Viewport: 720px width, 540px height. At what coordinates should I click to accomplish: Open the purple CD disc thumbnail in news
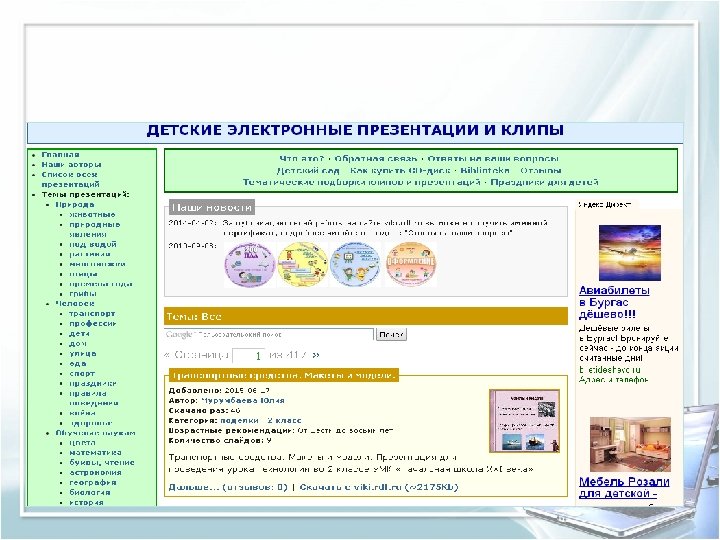[x=250, y=264]
